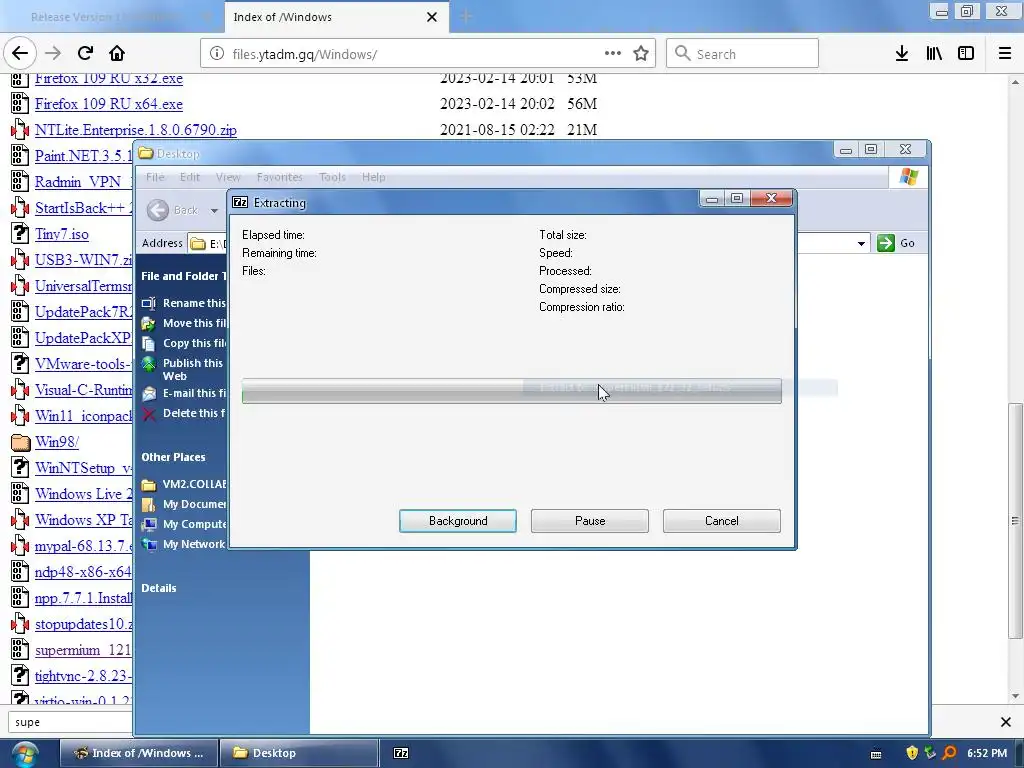This screenshot has width=1024, height=768.
Task: Open the NTLite.Enterprise.1.8.0.6790.zip link
Action: pos(135,130)
